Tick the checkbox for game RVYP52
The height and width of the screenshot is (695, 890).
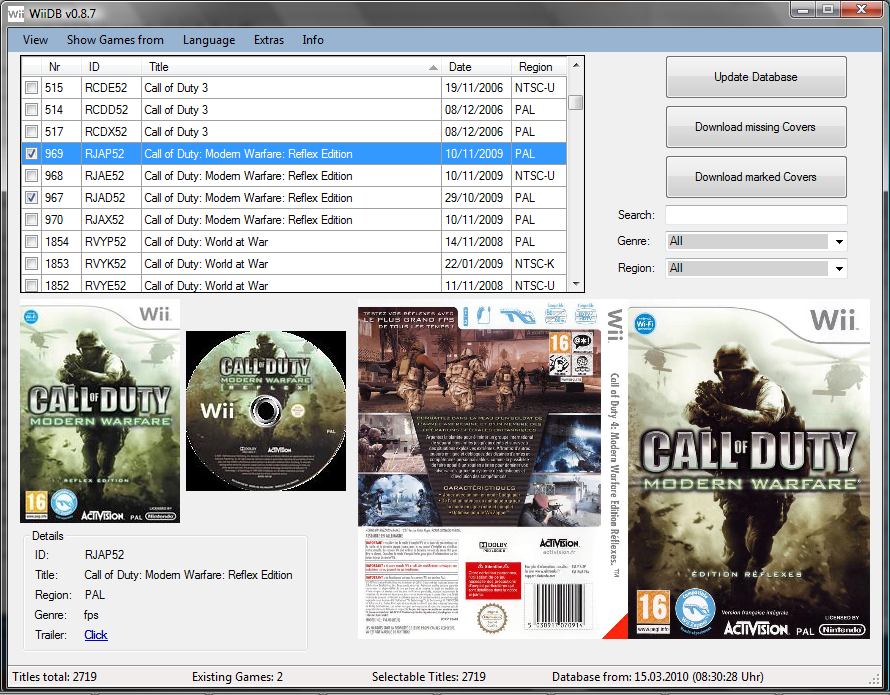click(x=32, y=242)
